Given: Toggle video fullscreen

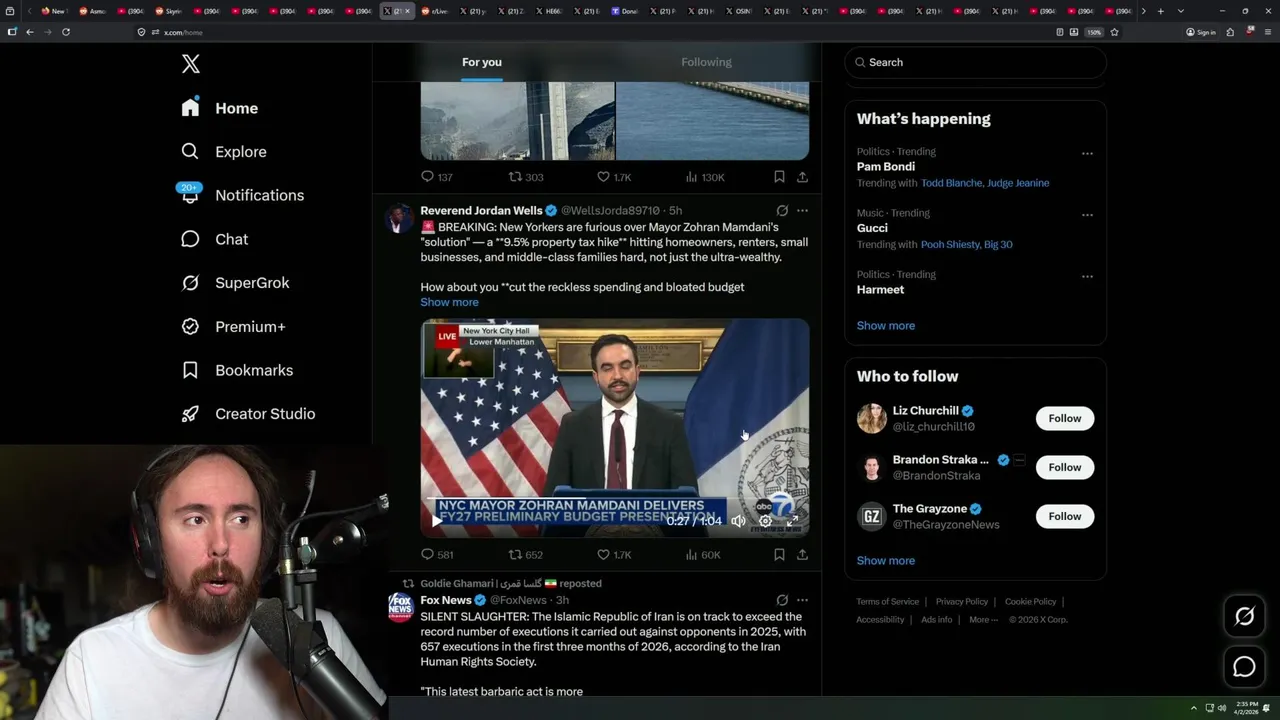Looking at the screenshot, I should [x=792, y=521].
